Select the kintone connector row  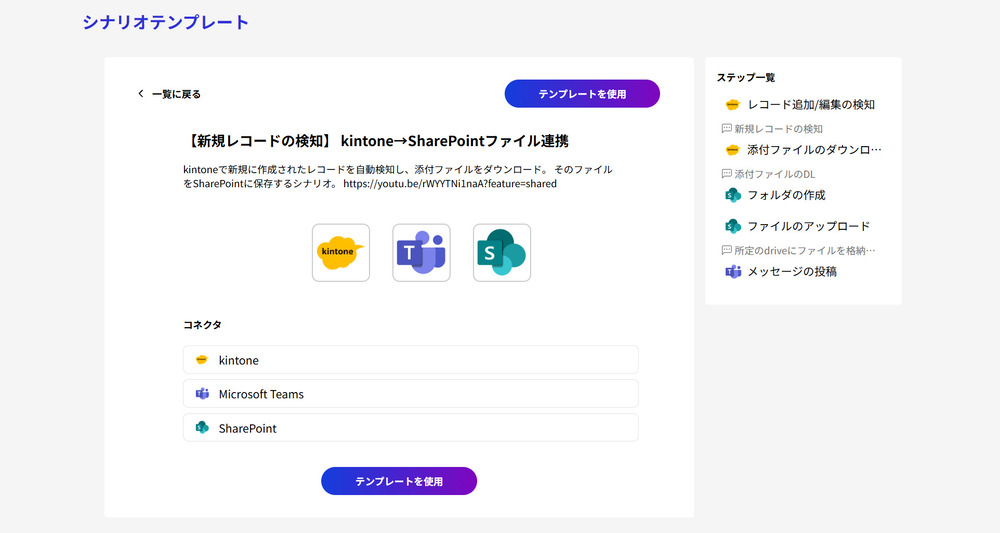coord(411,360)
